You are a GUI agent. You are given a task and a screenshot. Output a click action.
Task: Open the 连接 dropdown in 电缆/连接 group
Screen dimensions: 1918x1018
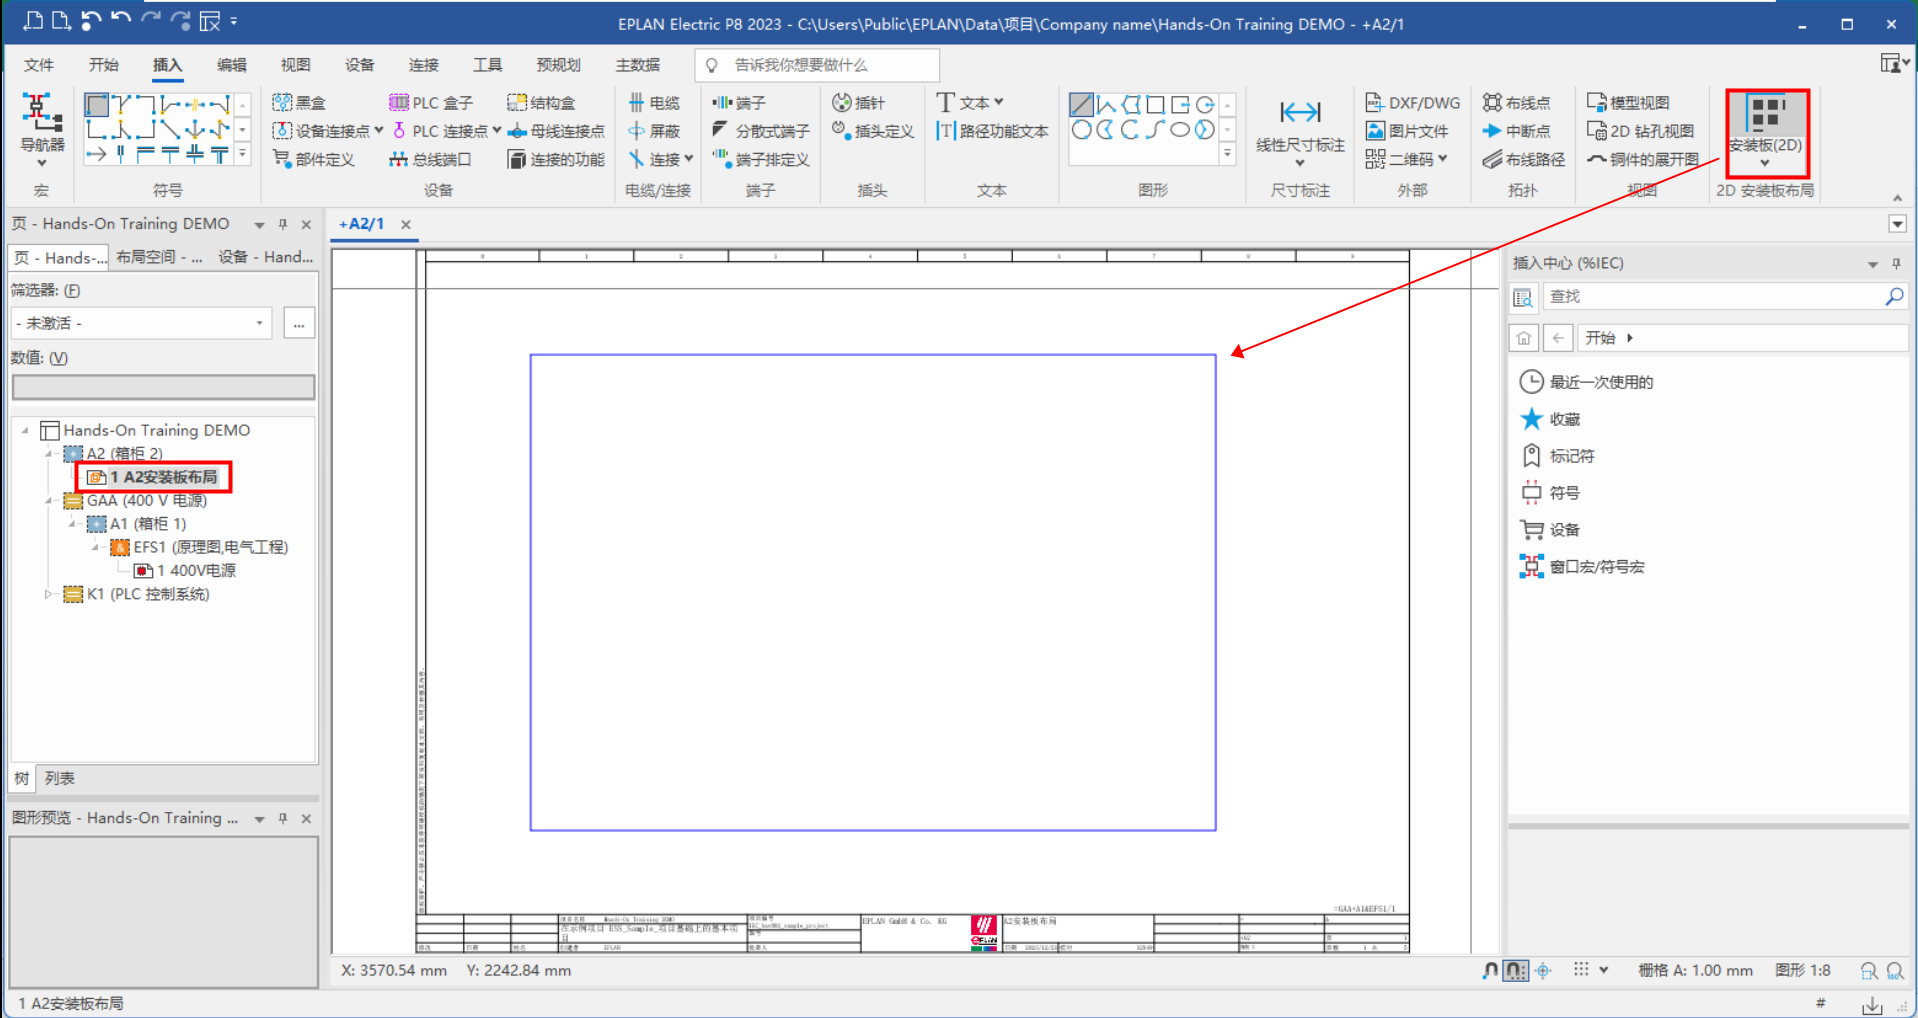point(688,159)
